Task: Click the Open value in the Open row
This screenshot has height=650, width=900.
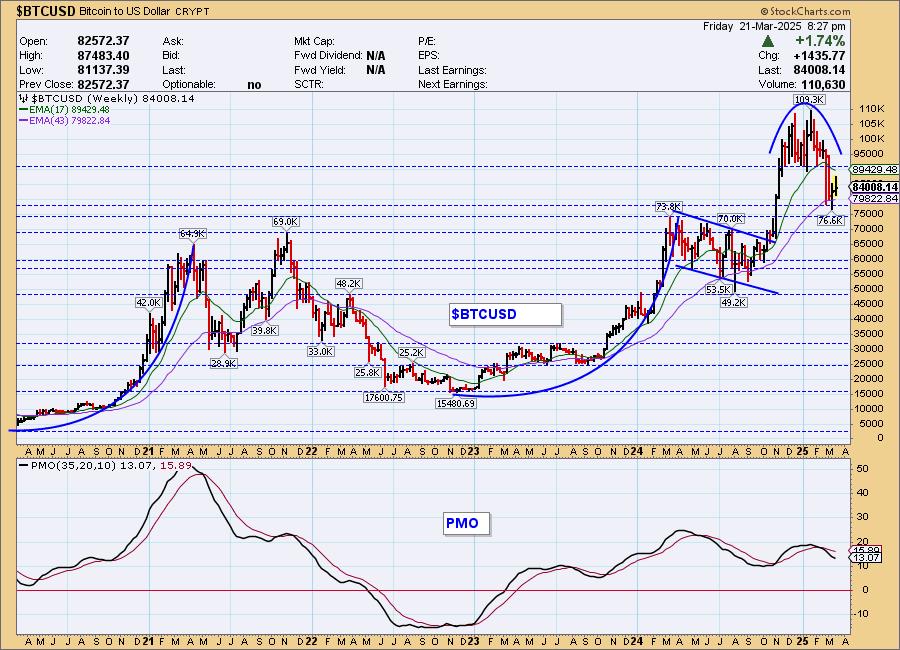Action: pos(103,41)
